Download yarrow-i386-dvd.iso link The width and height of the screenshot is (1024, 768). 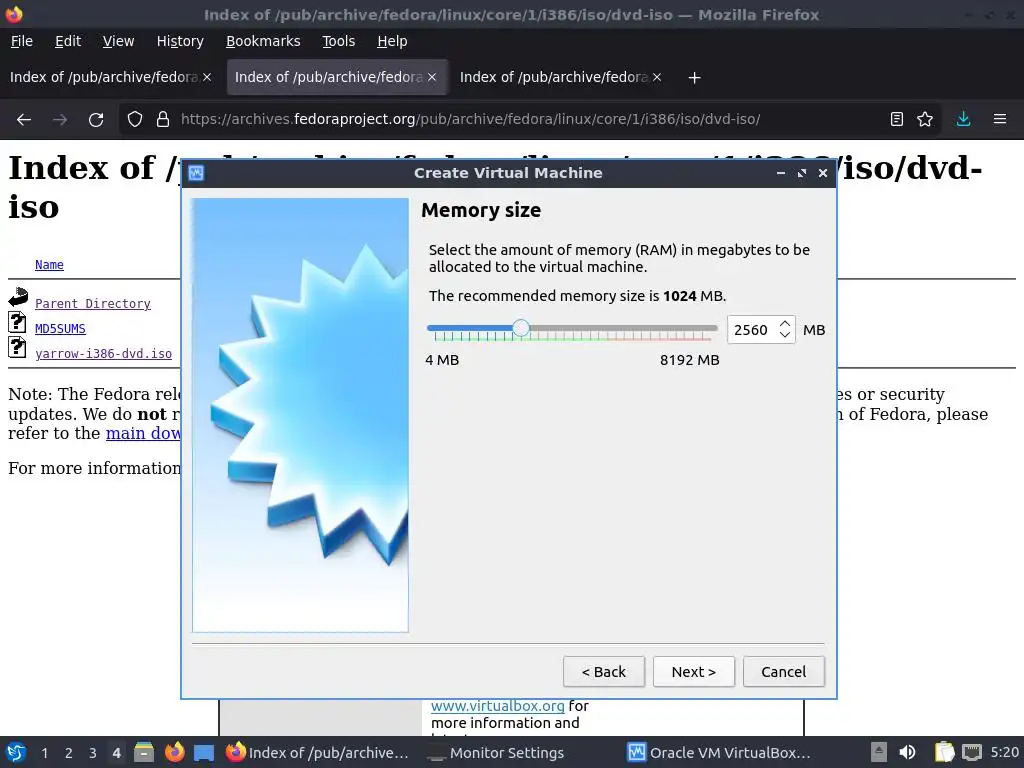pos(103,353)
